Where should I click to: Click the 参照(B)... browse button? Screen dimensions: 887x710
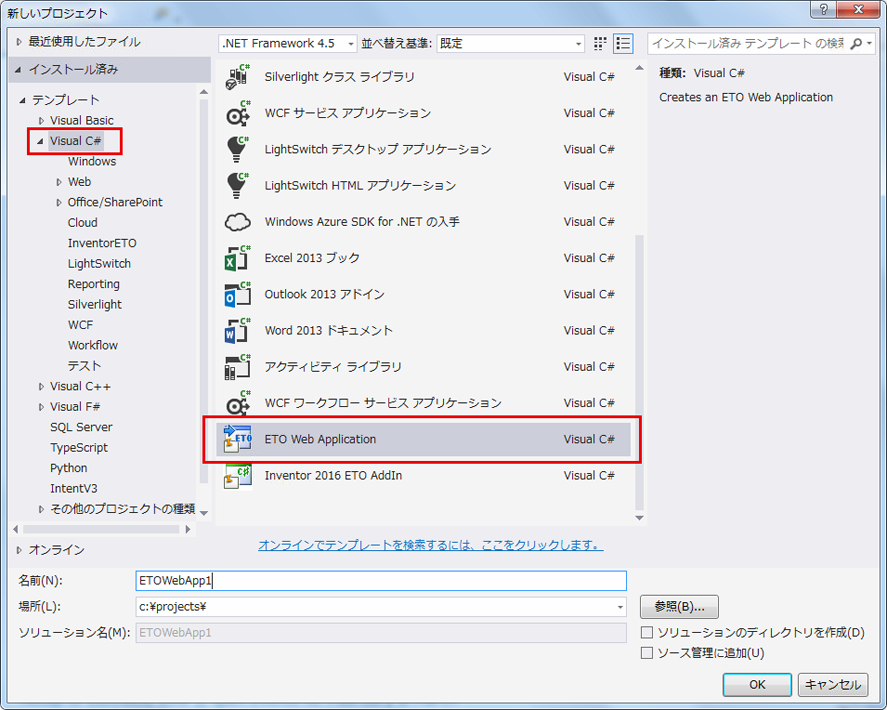click(x=679, y=607)
